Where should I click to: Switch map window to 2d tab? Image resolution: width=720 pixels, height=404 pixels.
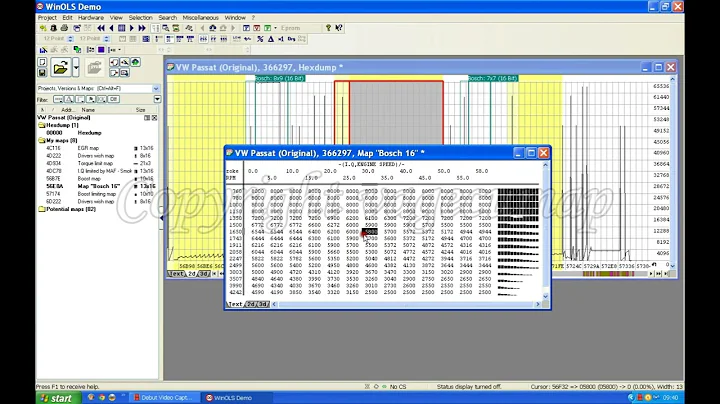pyautogui.click(x=251, y=304)
